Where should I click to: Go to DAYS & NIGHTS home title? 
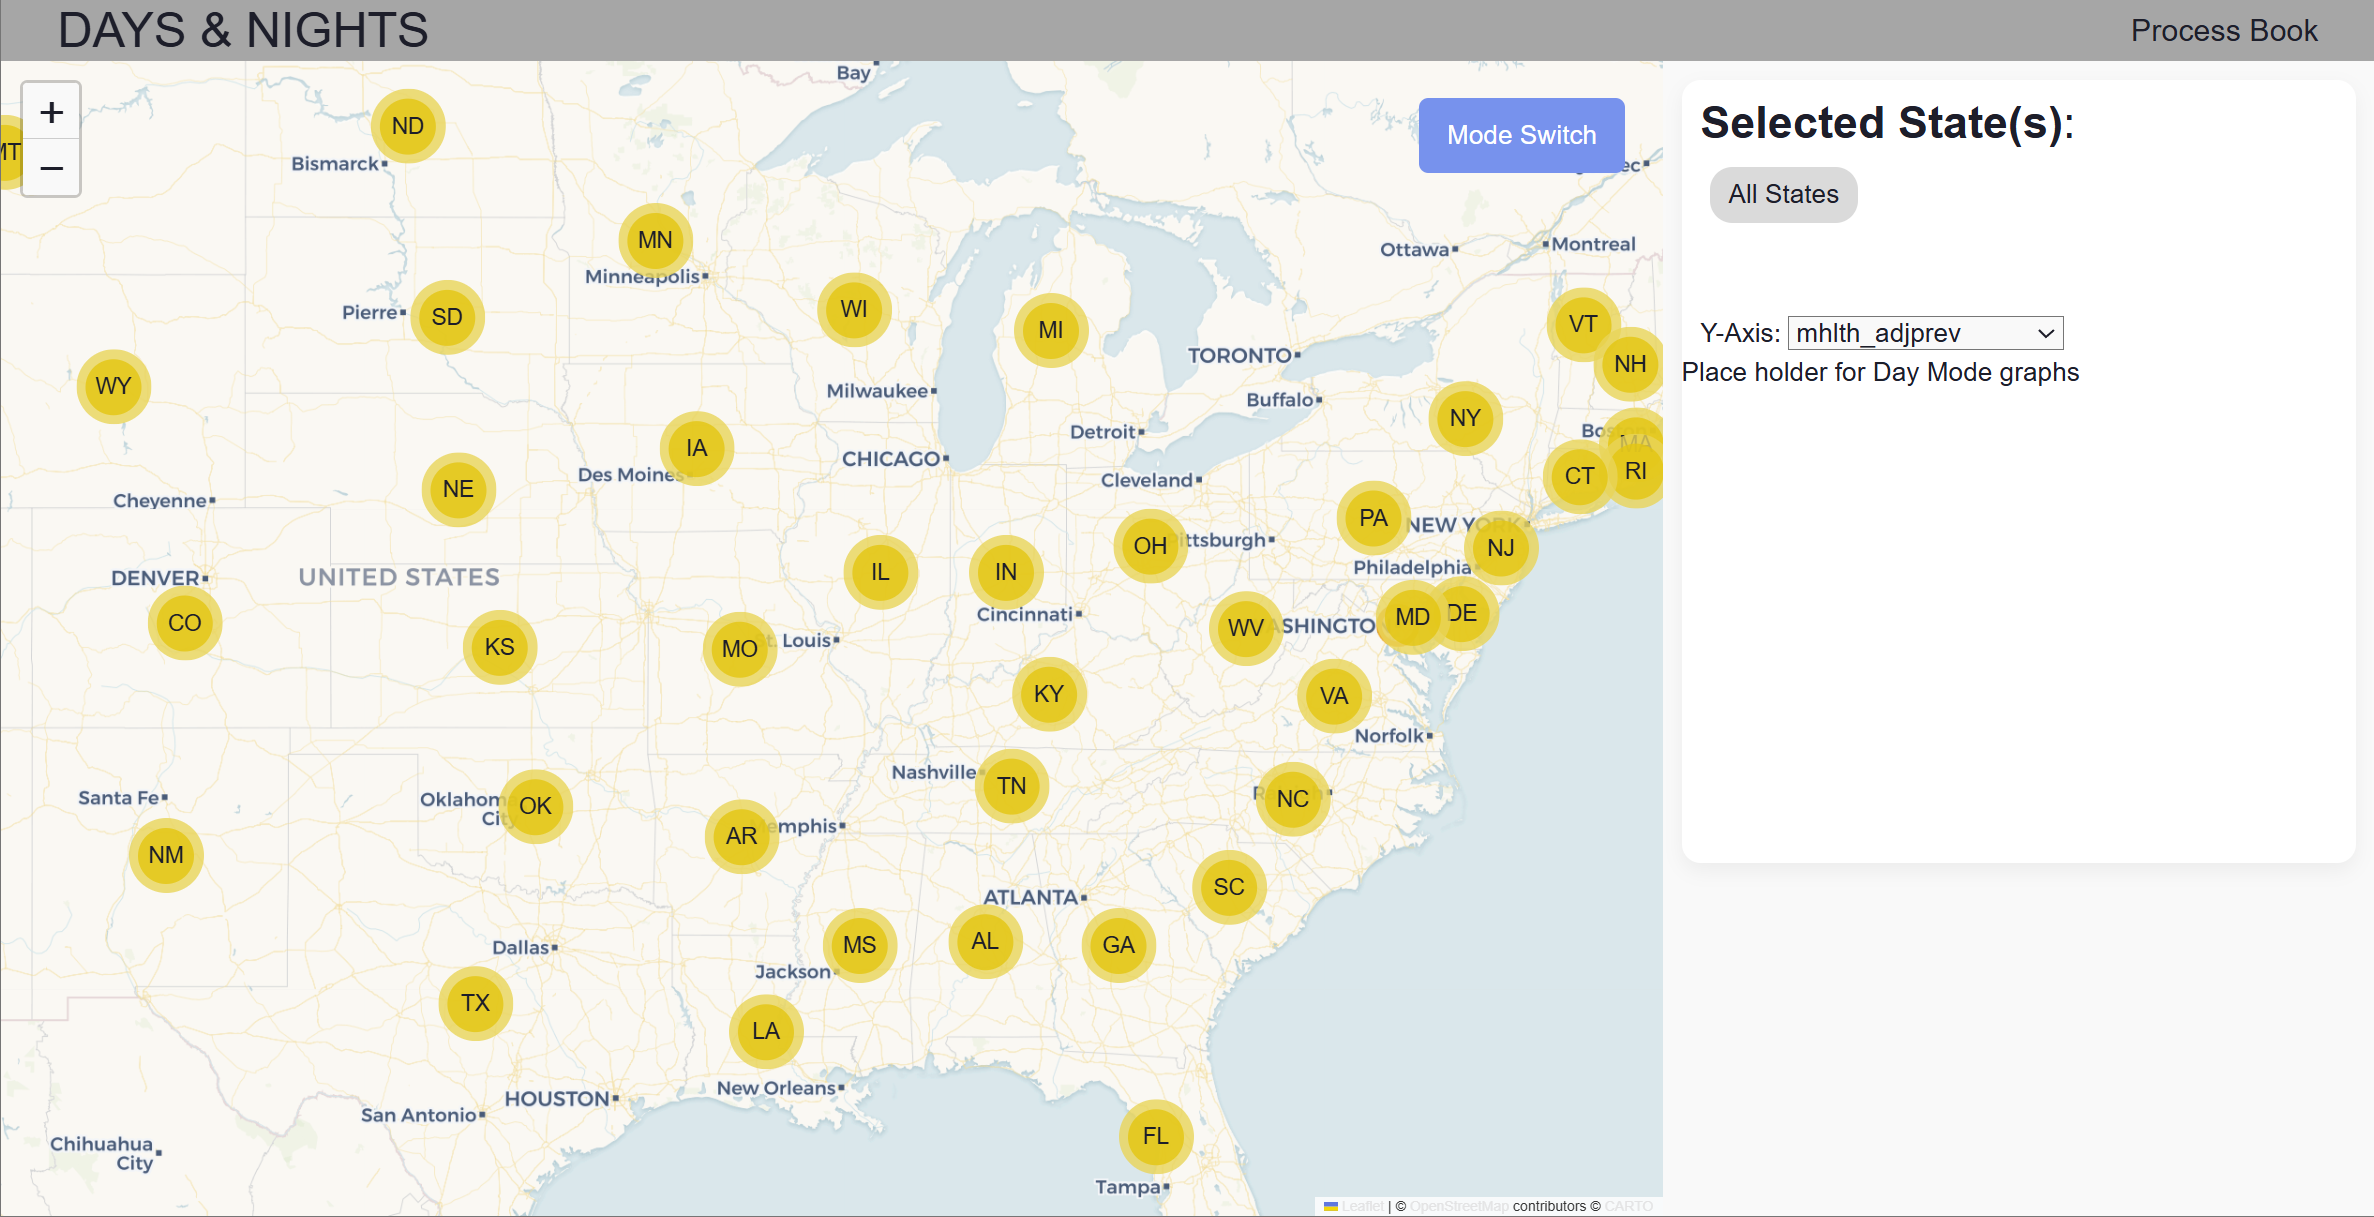pos(243,30)
